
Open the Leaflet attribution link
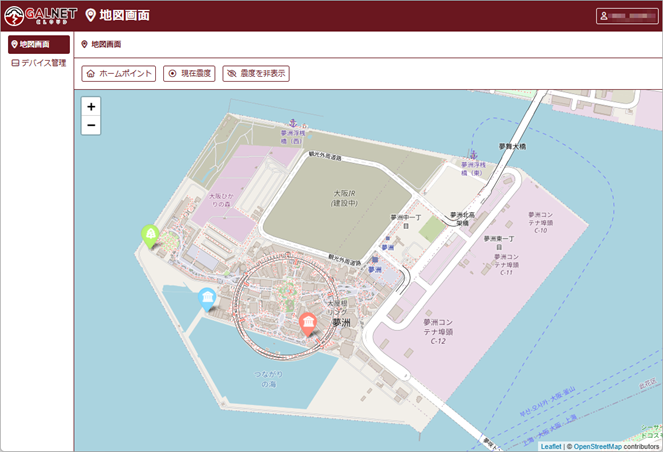(551, 447)
